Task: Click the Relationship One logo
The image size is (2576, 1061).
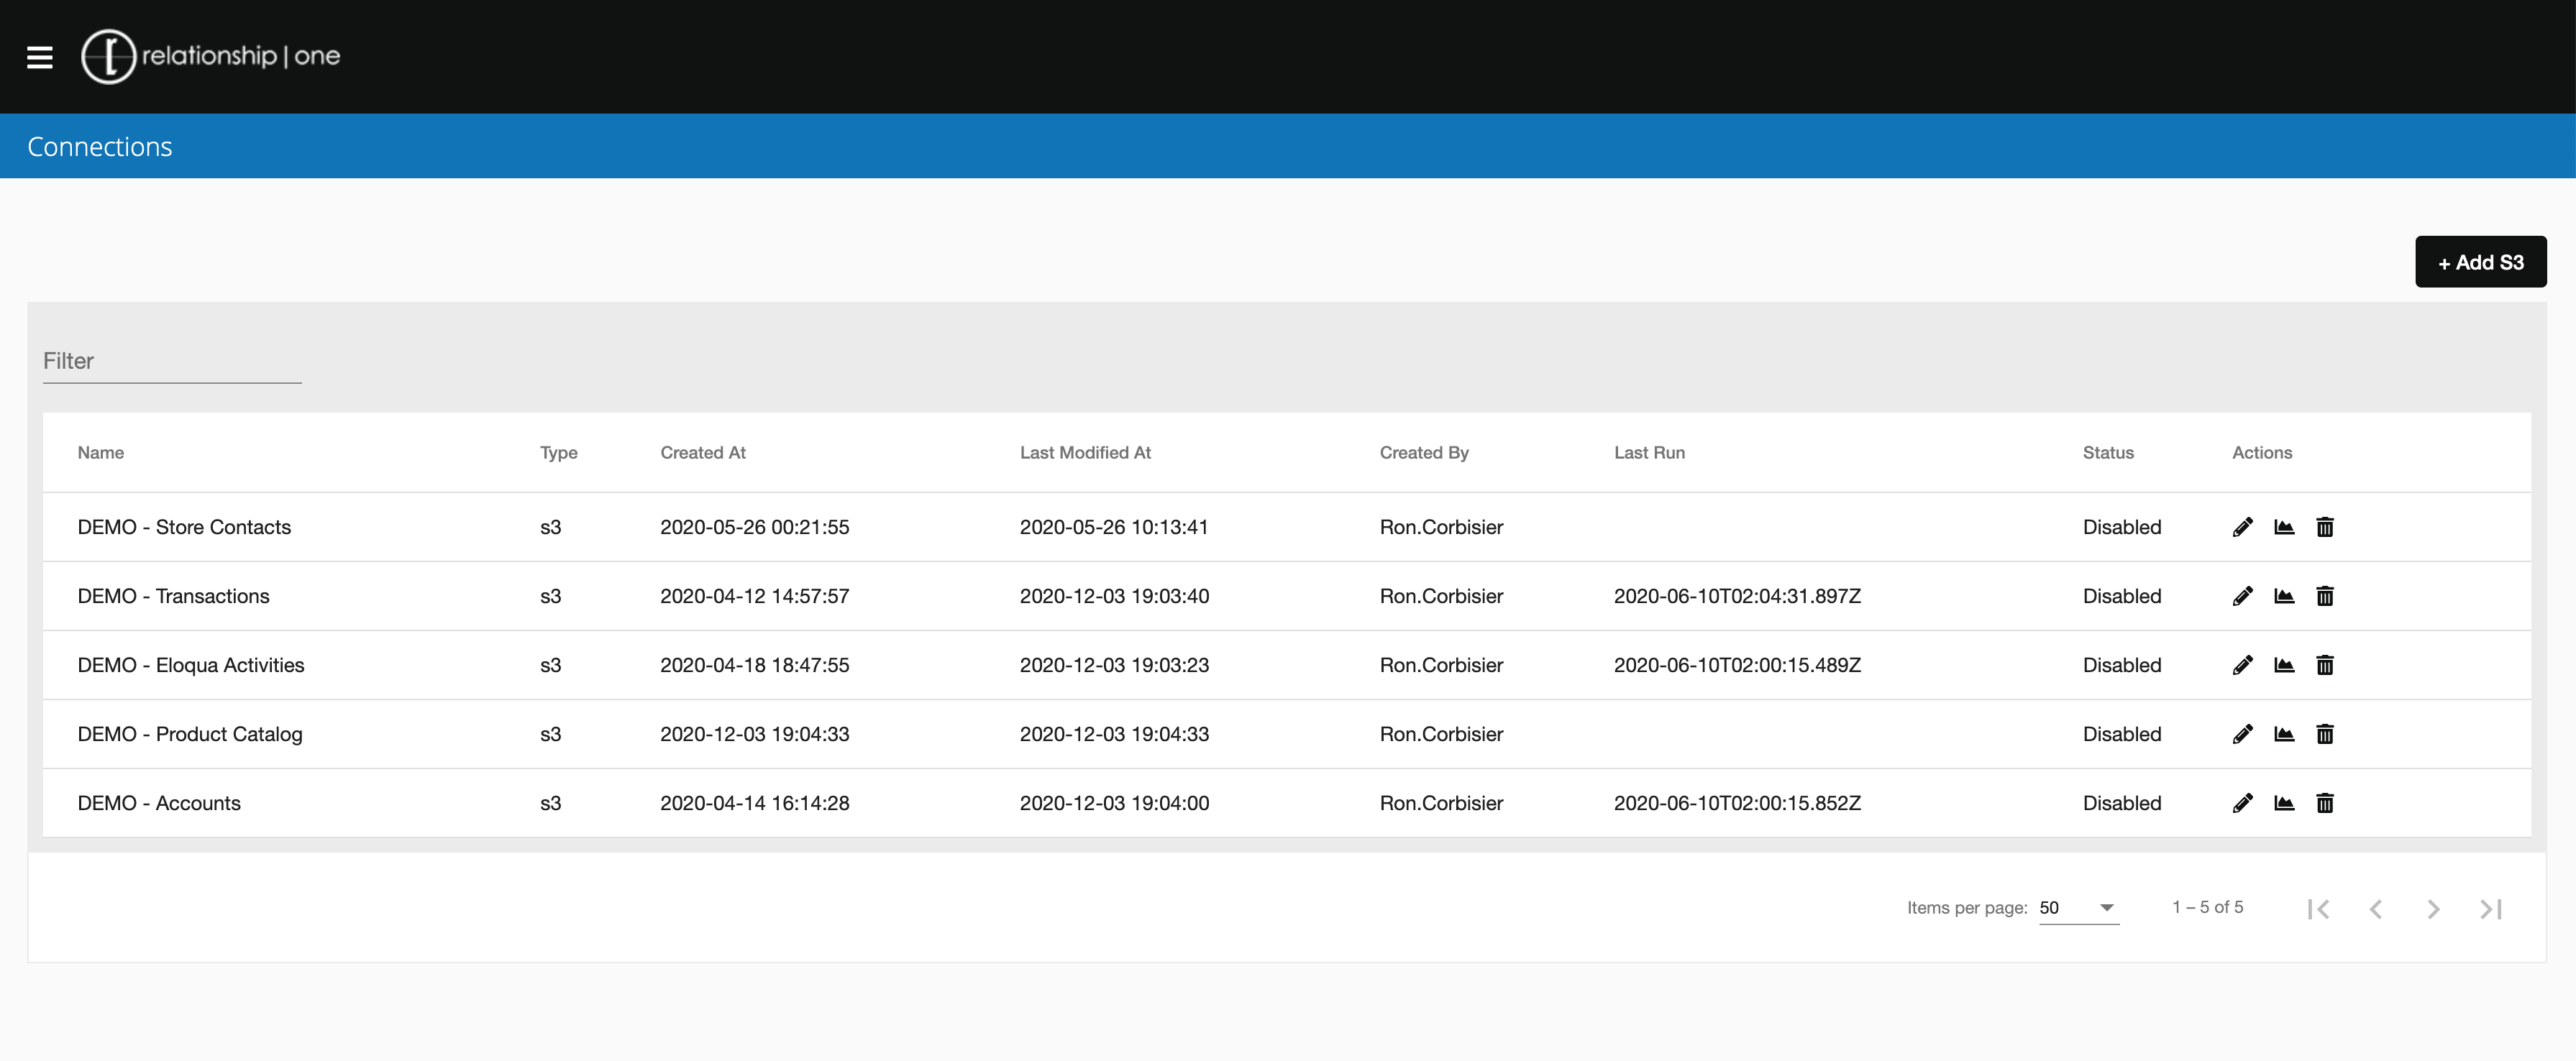Action: 211,56
